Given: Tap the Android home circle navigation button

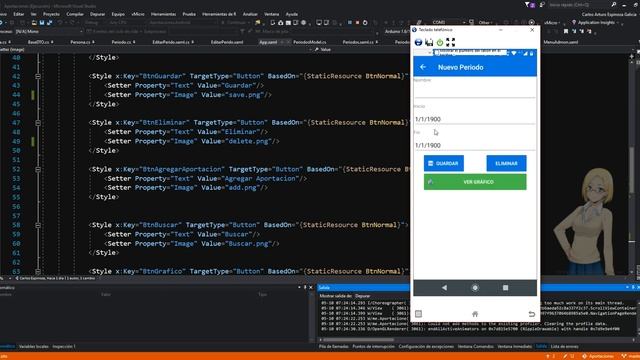Looking at the screenshot, I should 475,288.
